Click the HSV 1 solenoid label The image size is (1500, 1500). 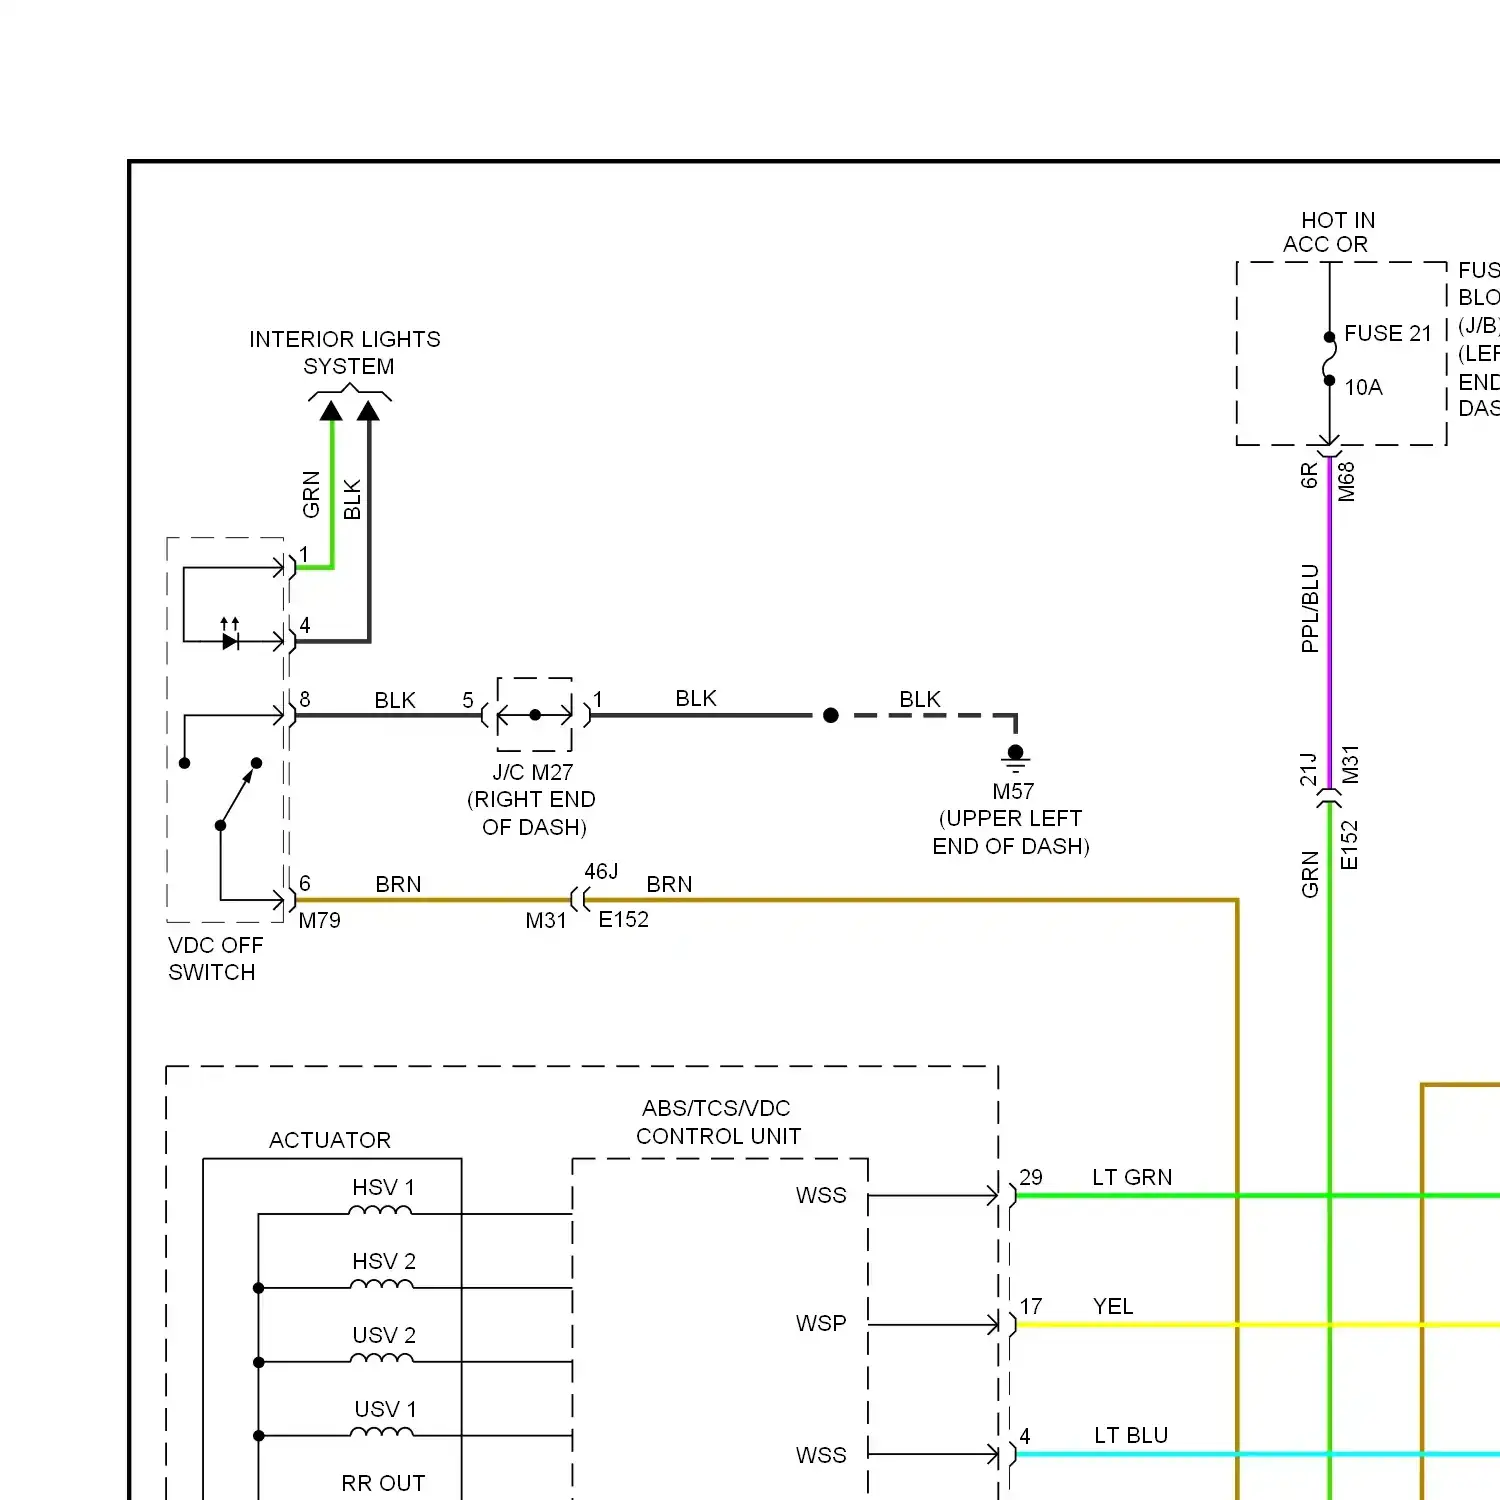click(x=383, y=1187)
